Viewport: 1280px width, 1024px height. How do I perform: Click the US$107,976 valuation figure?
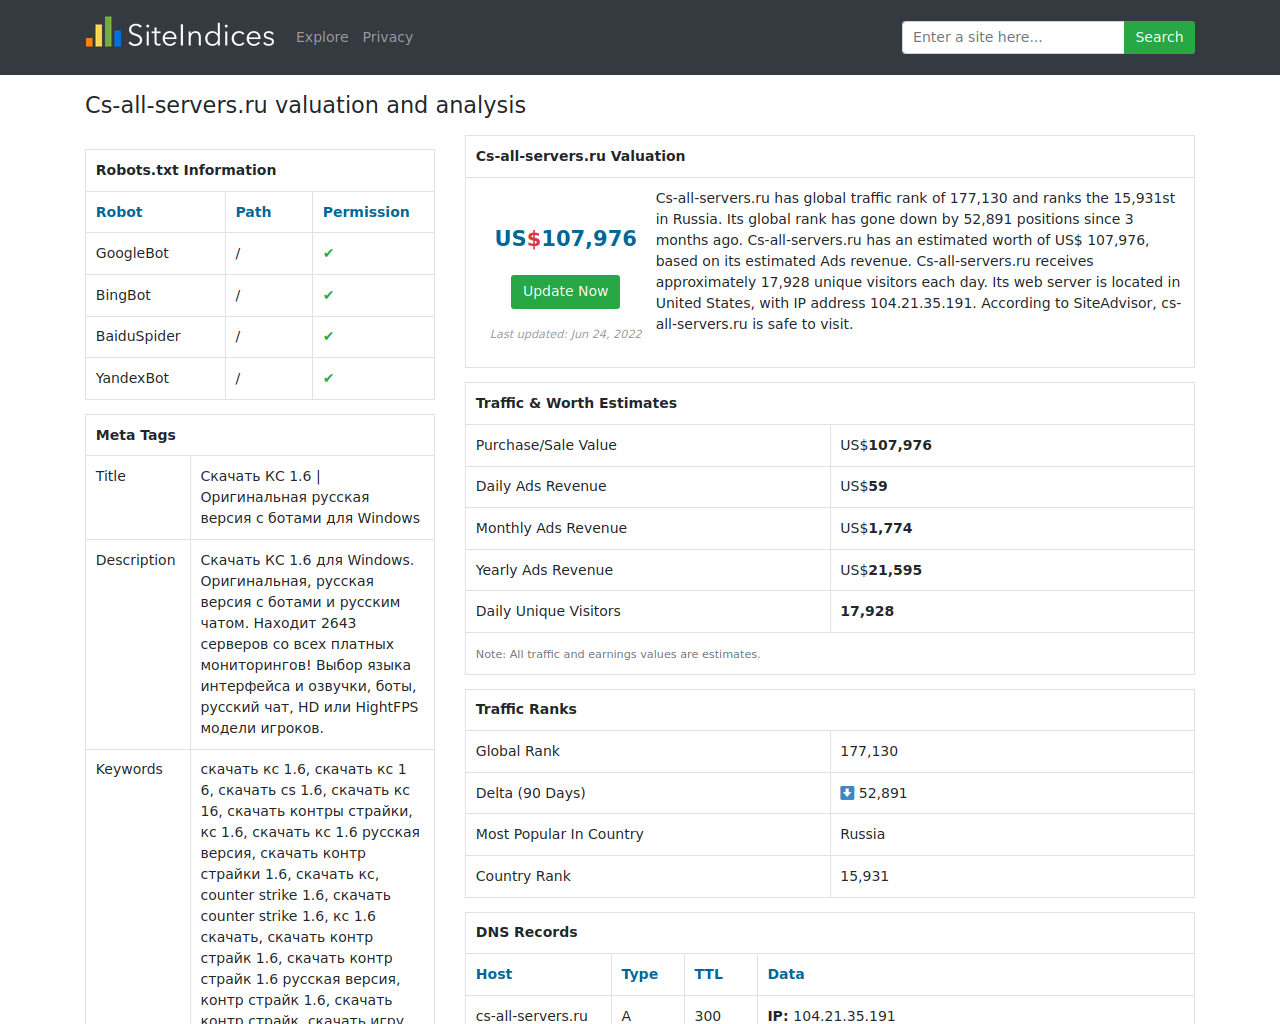565,238
